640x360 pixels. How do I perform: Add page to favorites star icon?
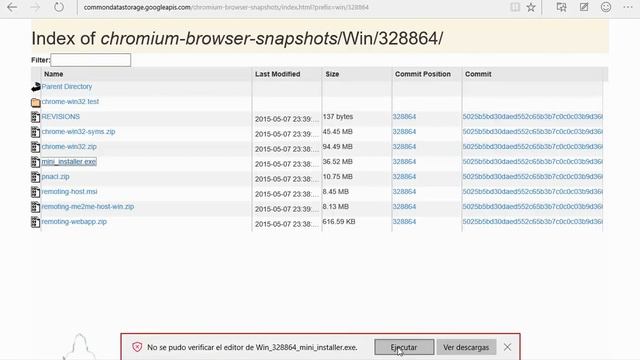point(531,7)
